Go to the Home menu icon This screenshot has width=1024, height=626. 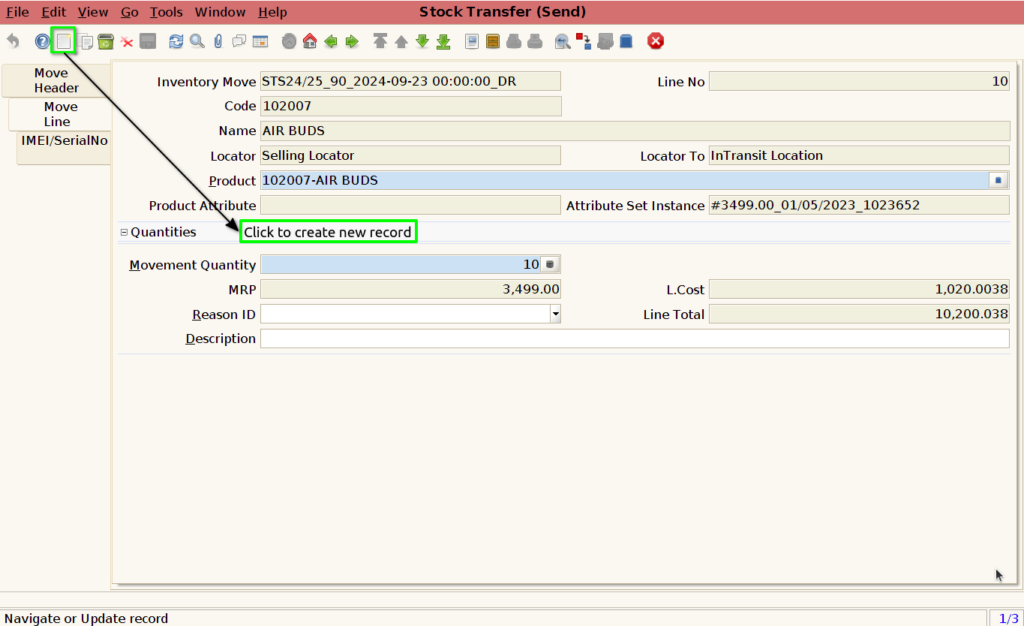point(310,41)
